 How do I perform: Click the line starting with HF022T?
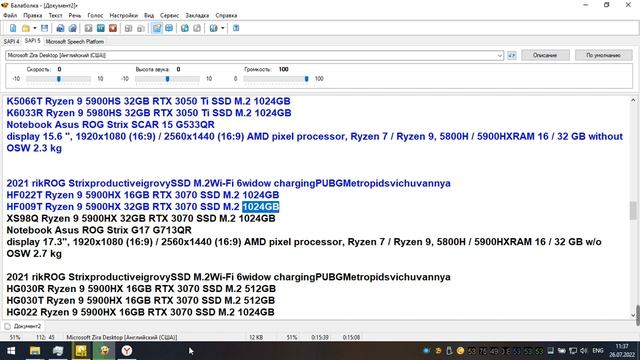pos(142,195)
